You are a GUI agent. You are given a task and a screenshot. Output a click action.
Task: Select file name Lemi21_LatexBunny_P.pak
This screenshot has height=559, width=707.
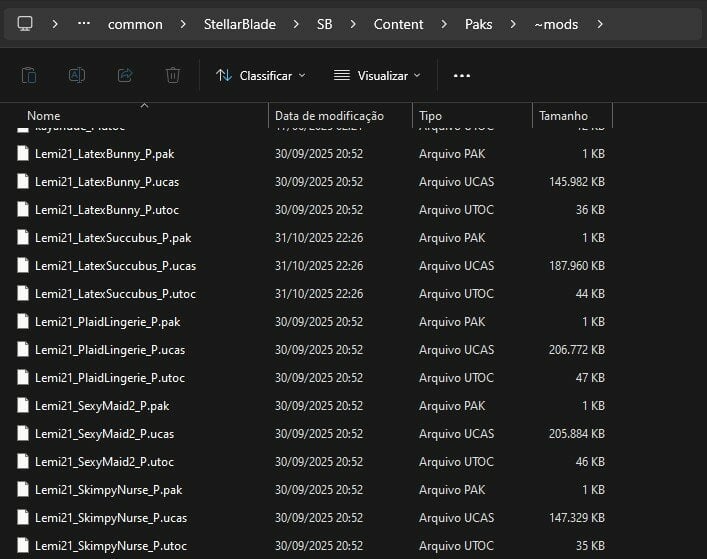coord(105,154)
